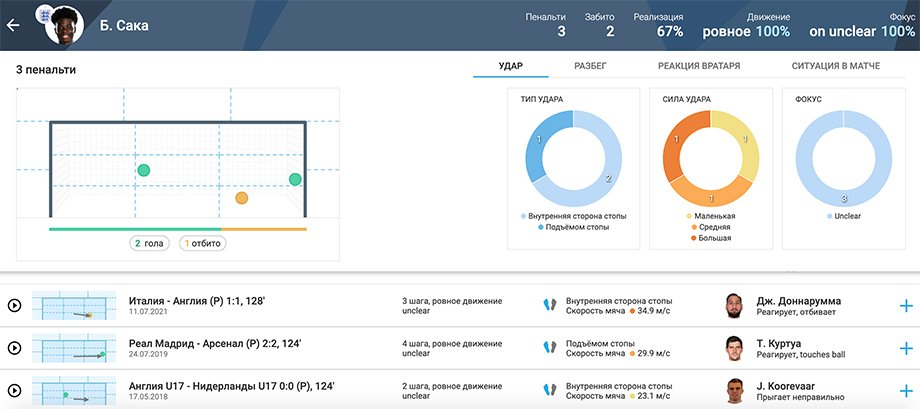Open Courtois goalkeeper photo
920x409 pixels.
pyautogui.click(x=734, y=348)
